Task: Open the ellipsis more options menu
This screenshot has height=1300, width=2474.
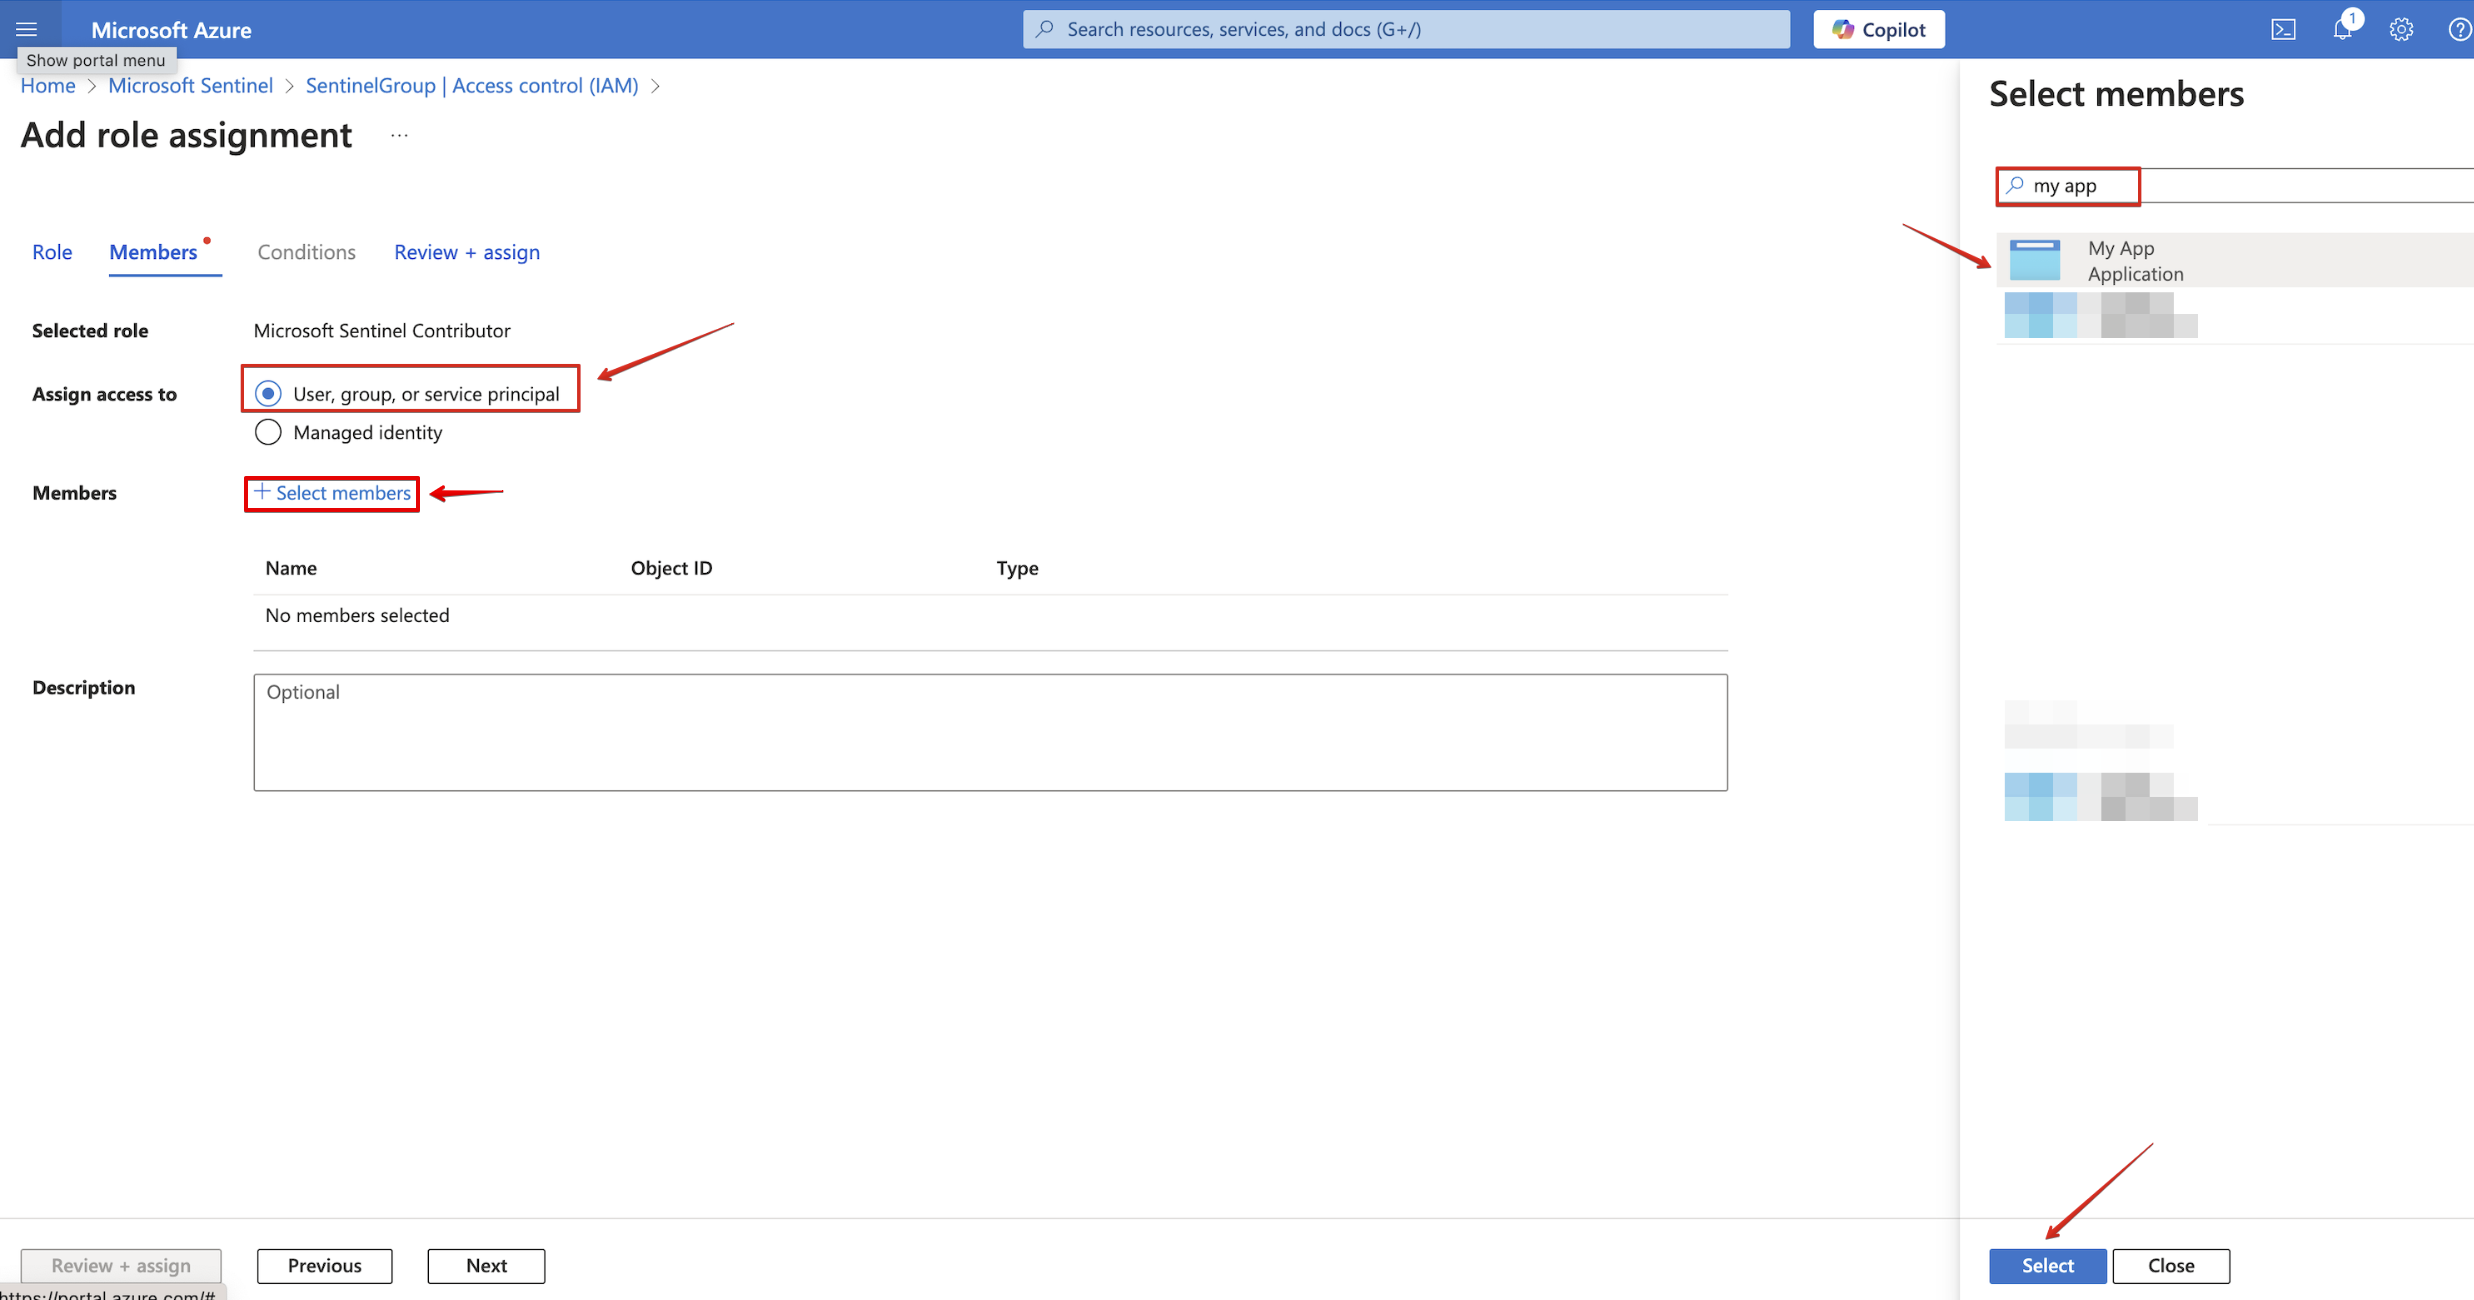Action: 399,136
